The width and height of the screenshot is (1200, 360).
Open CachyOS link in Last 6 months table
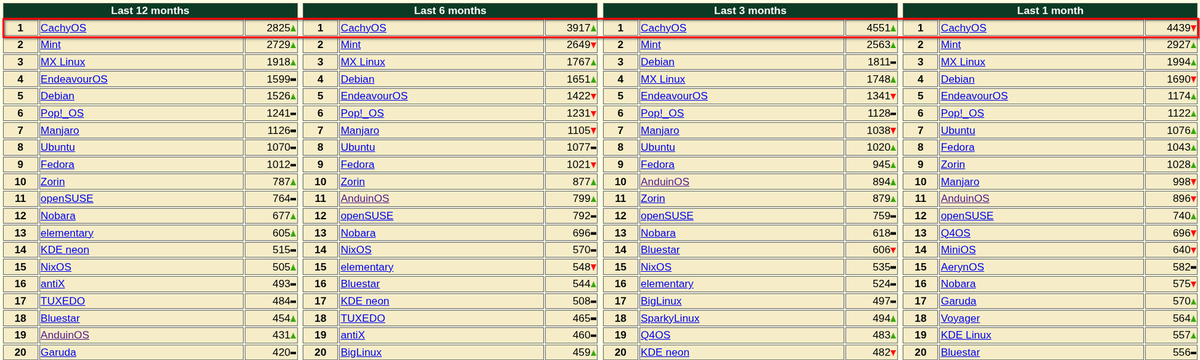coord(363,28)
